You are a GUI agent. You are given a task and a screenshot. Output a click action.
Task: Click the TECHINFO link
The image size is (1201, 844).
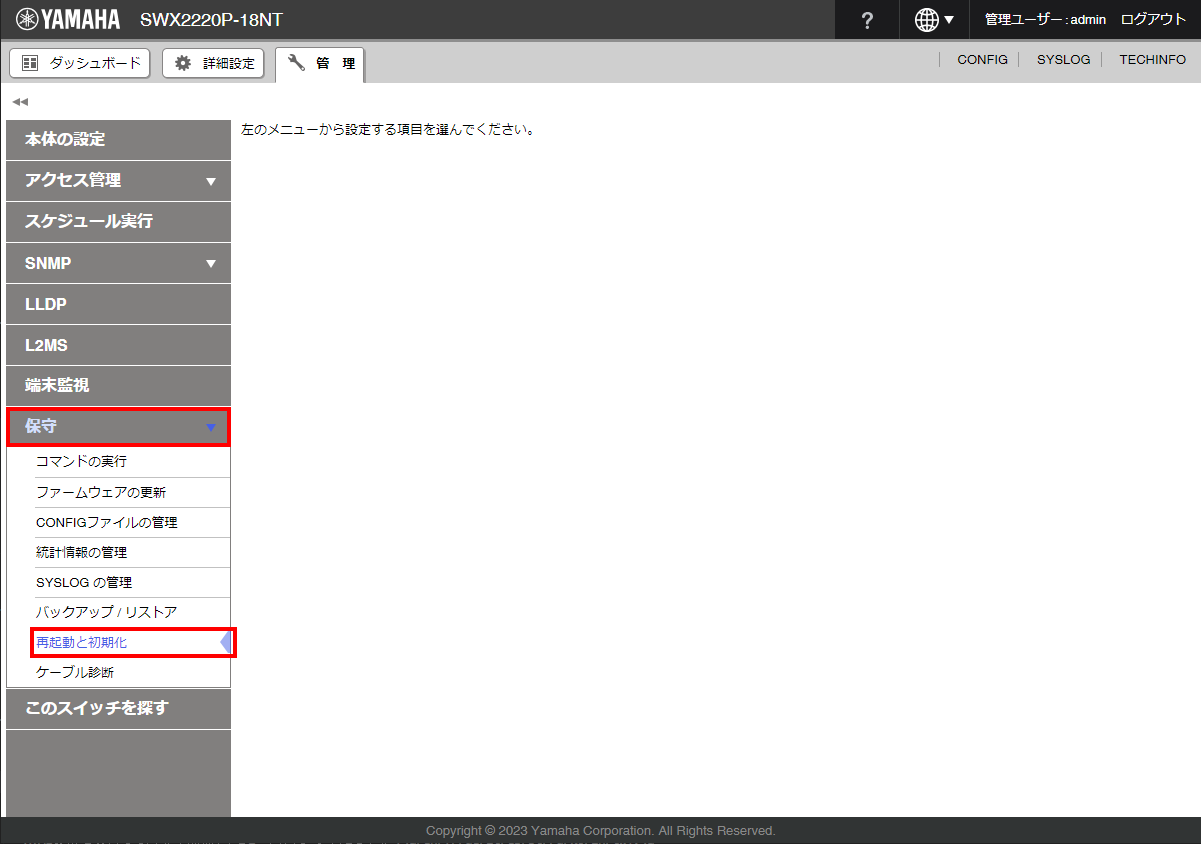(1152, 60)
